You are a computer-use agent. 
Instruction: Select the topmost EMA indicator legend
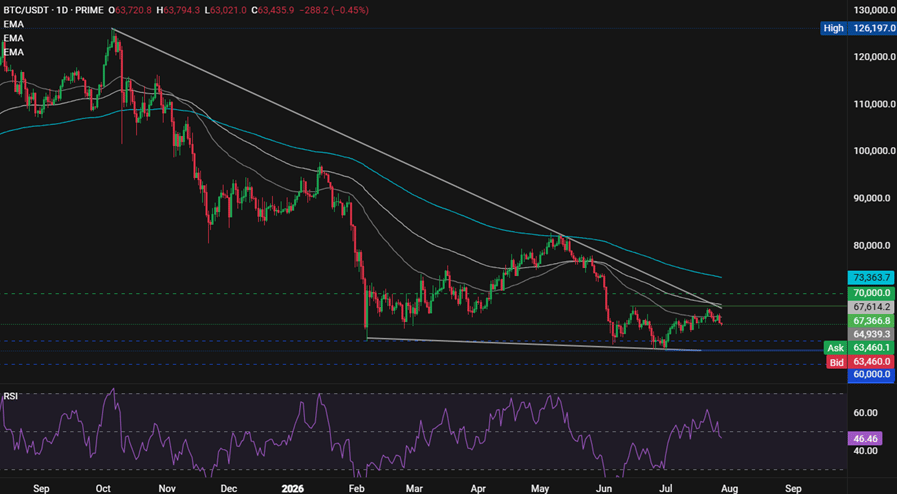tap(13, 24)
